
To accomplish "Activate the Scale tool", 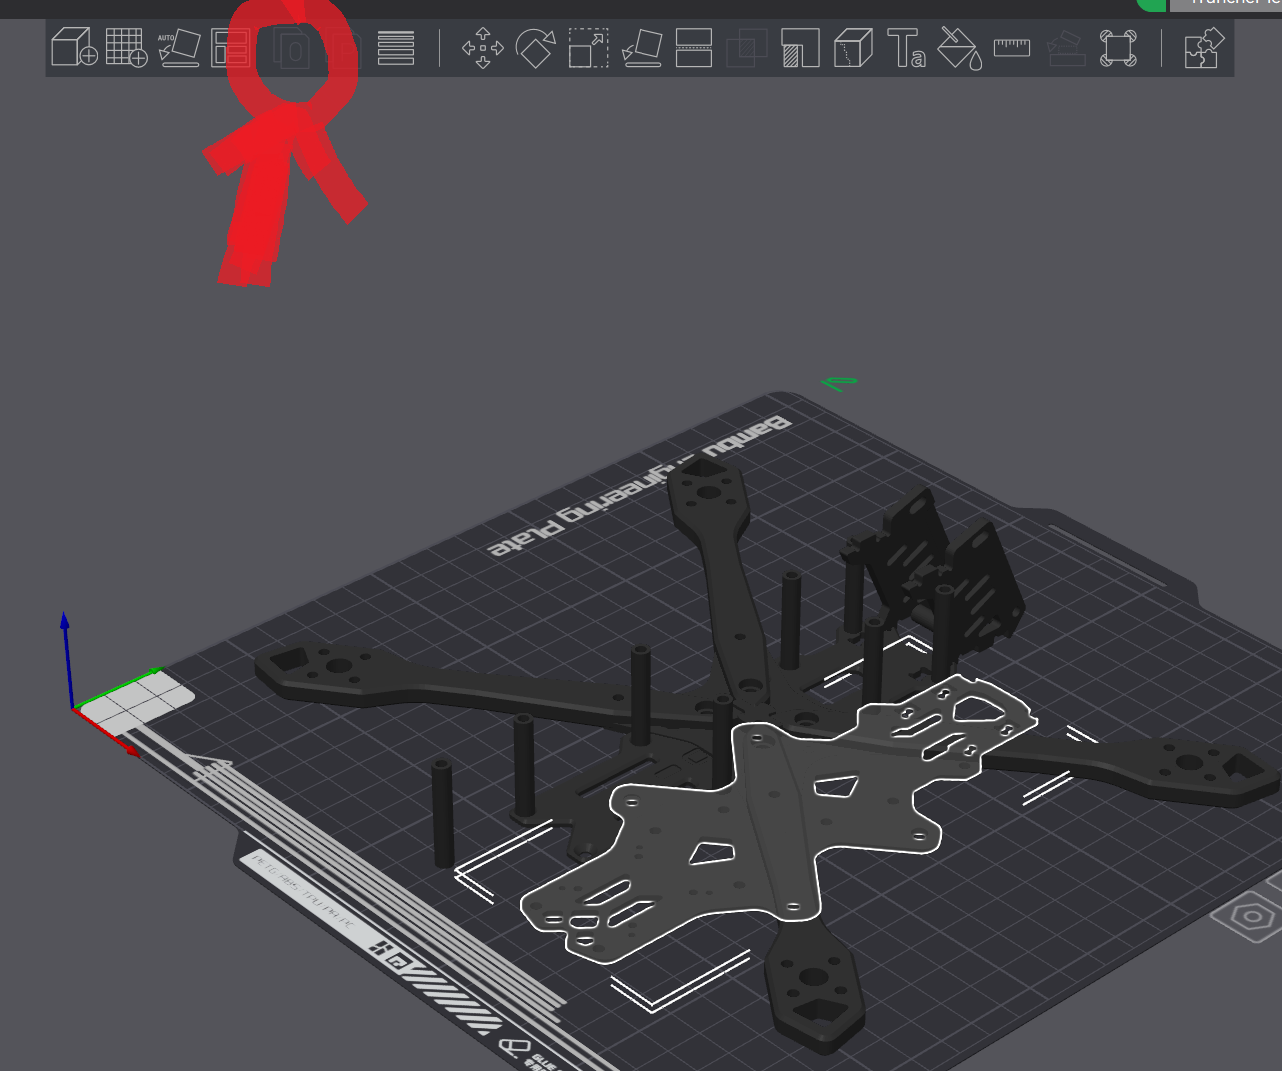I will point(588,47).
